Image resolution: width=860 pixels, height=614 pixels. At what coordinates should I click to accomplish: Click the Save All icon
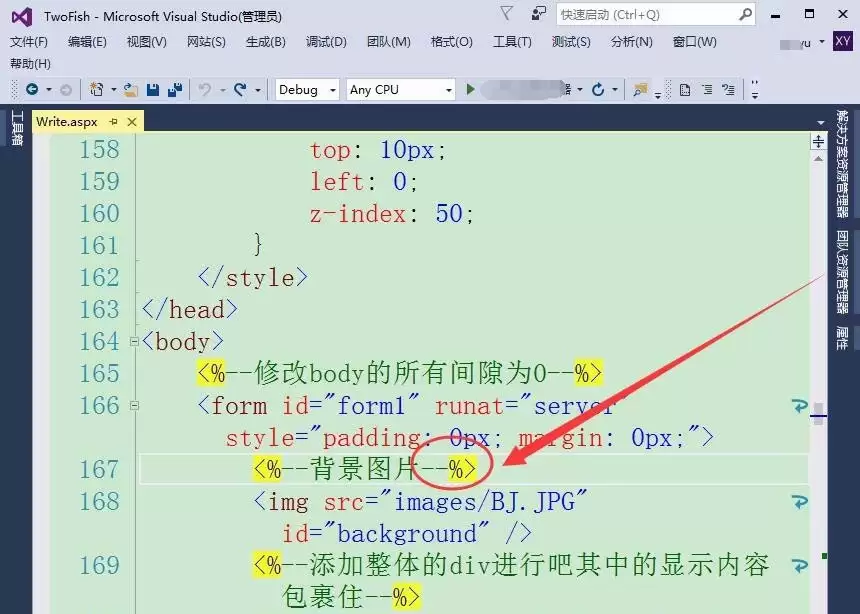click(x=174, y=90)
